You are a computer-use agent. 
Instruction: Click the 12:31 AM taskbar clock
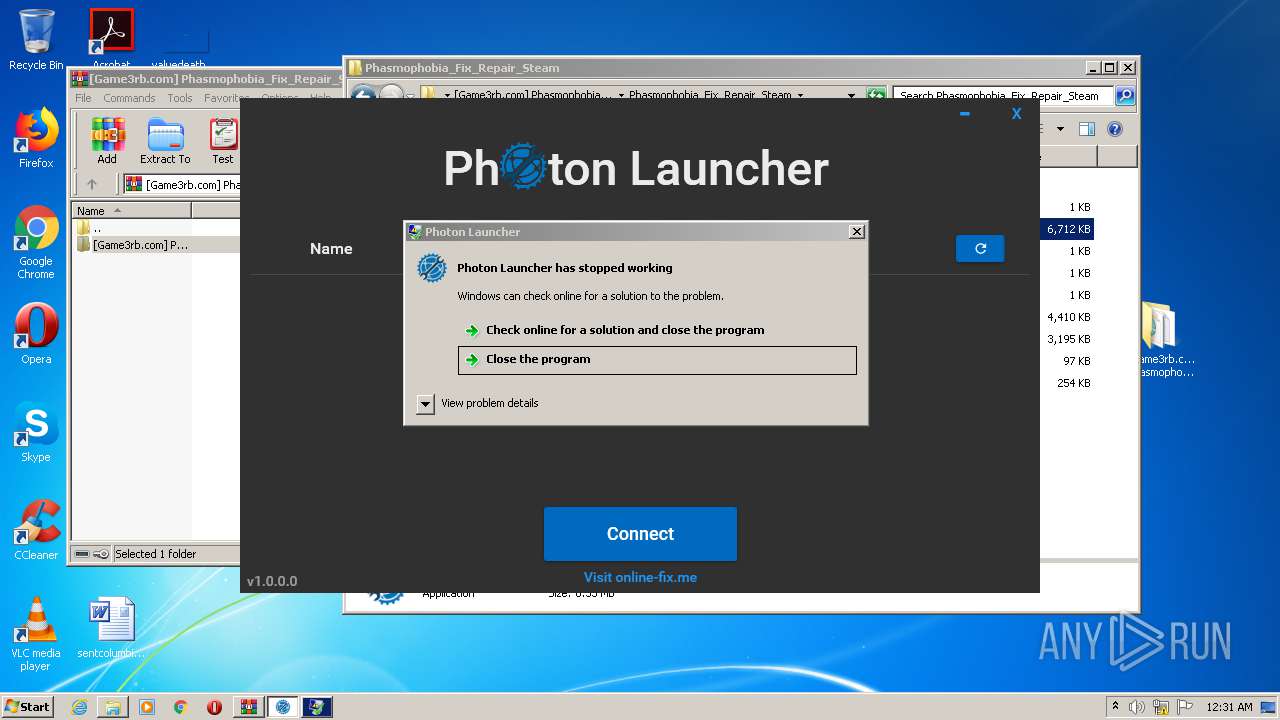click(1229, 707)
